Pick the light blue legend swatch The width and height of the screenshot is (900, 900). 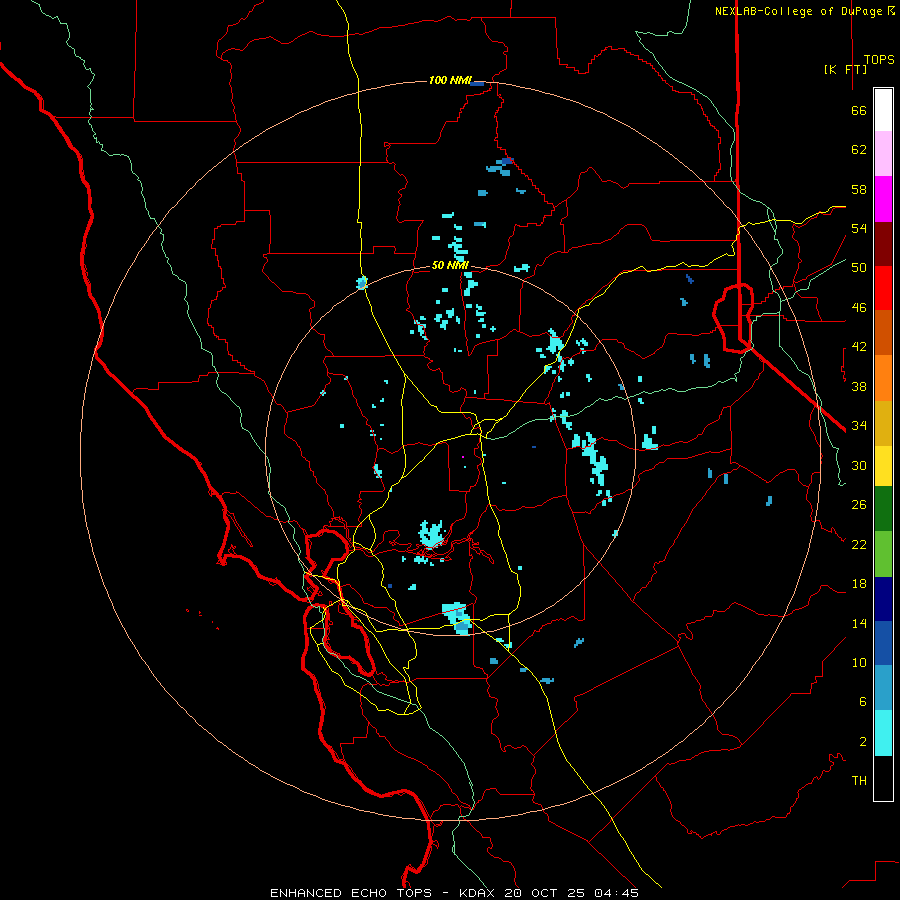883,688
